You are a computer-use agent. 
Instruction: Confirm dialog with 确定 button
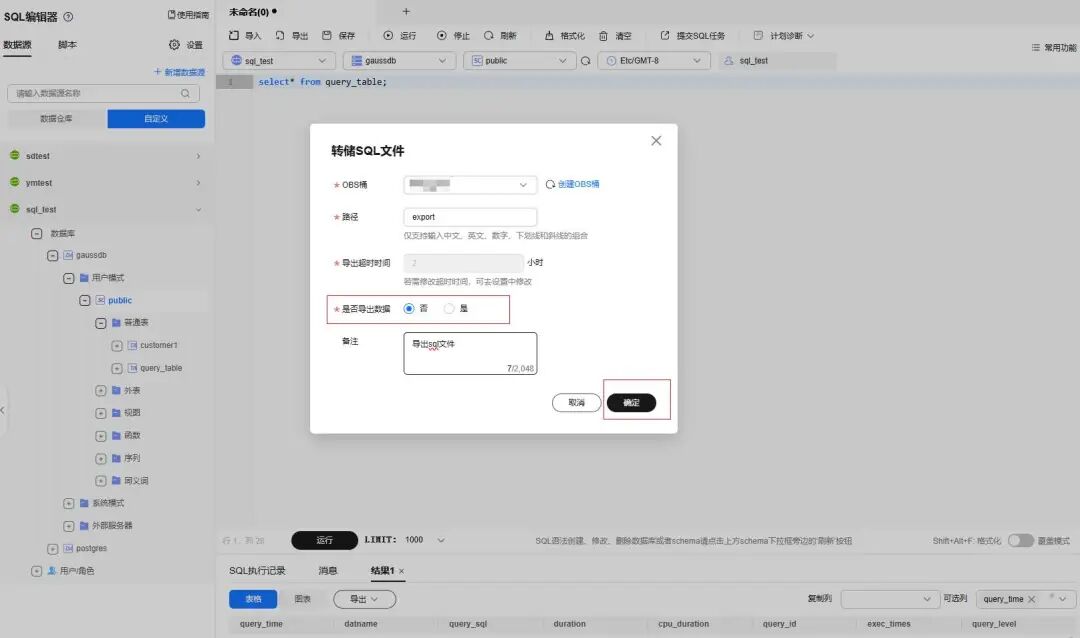click(x=632, y=402)
